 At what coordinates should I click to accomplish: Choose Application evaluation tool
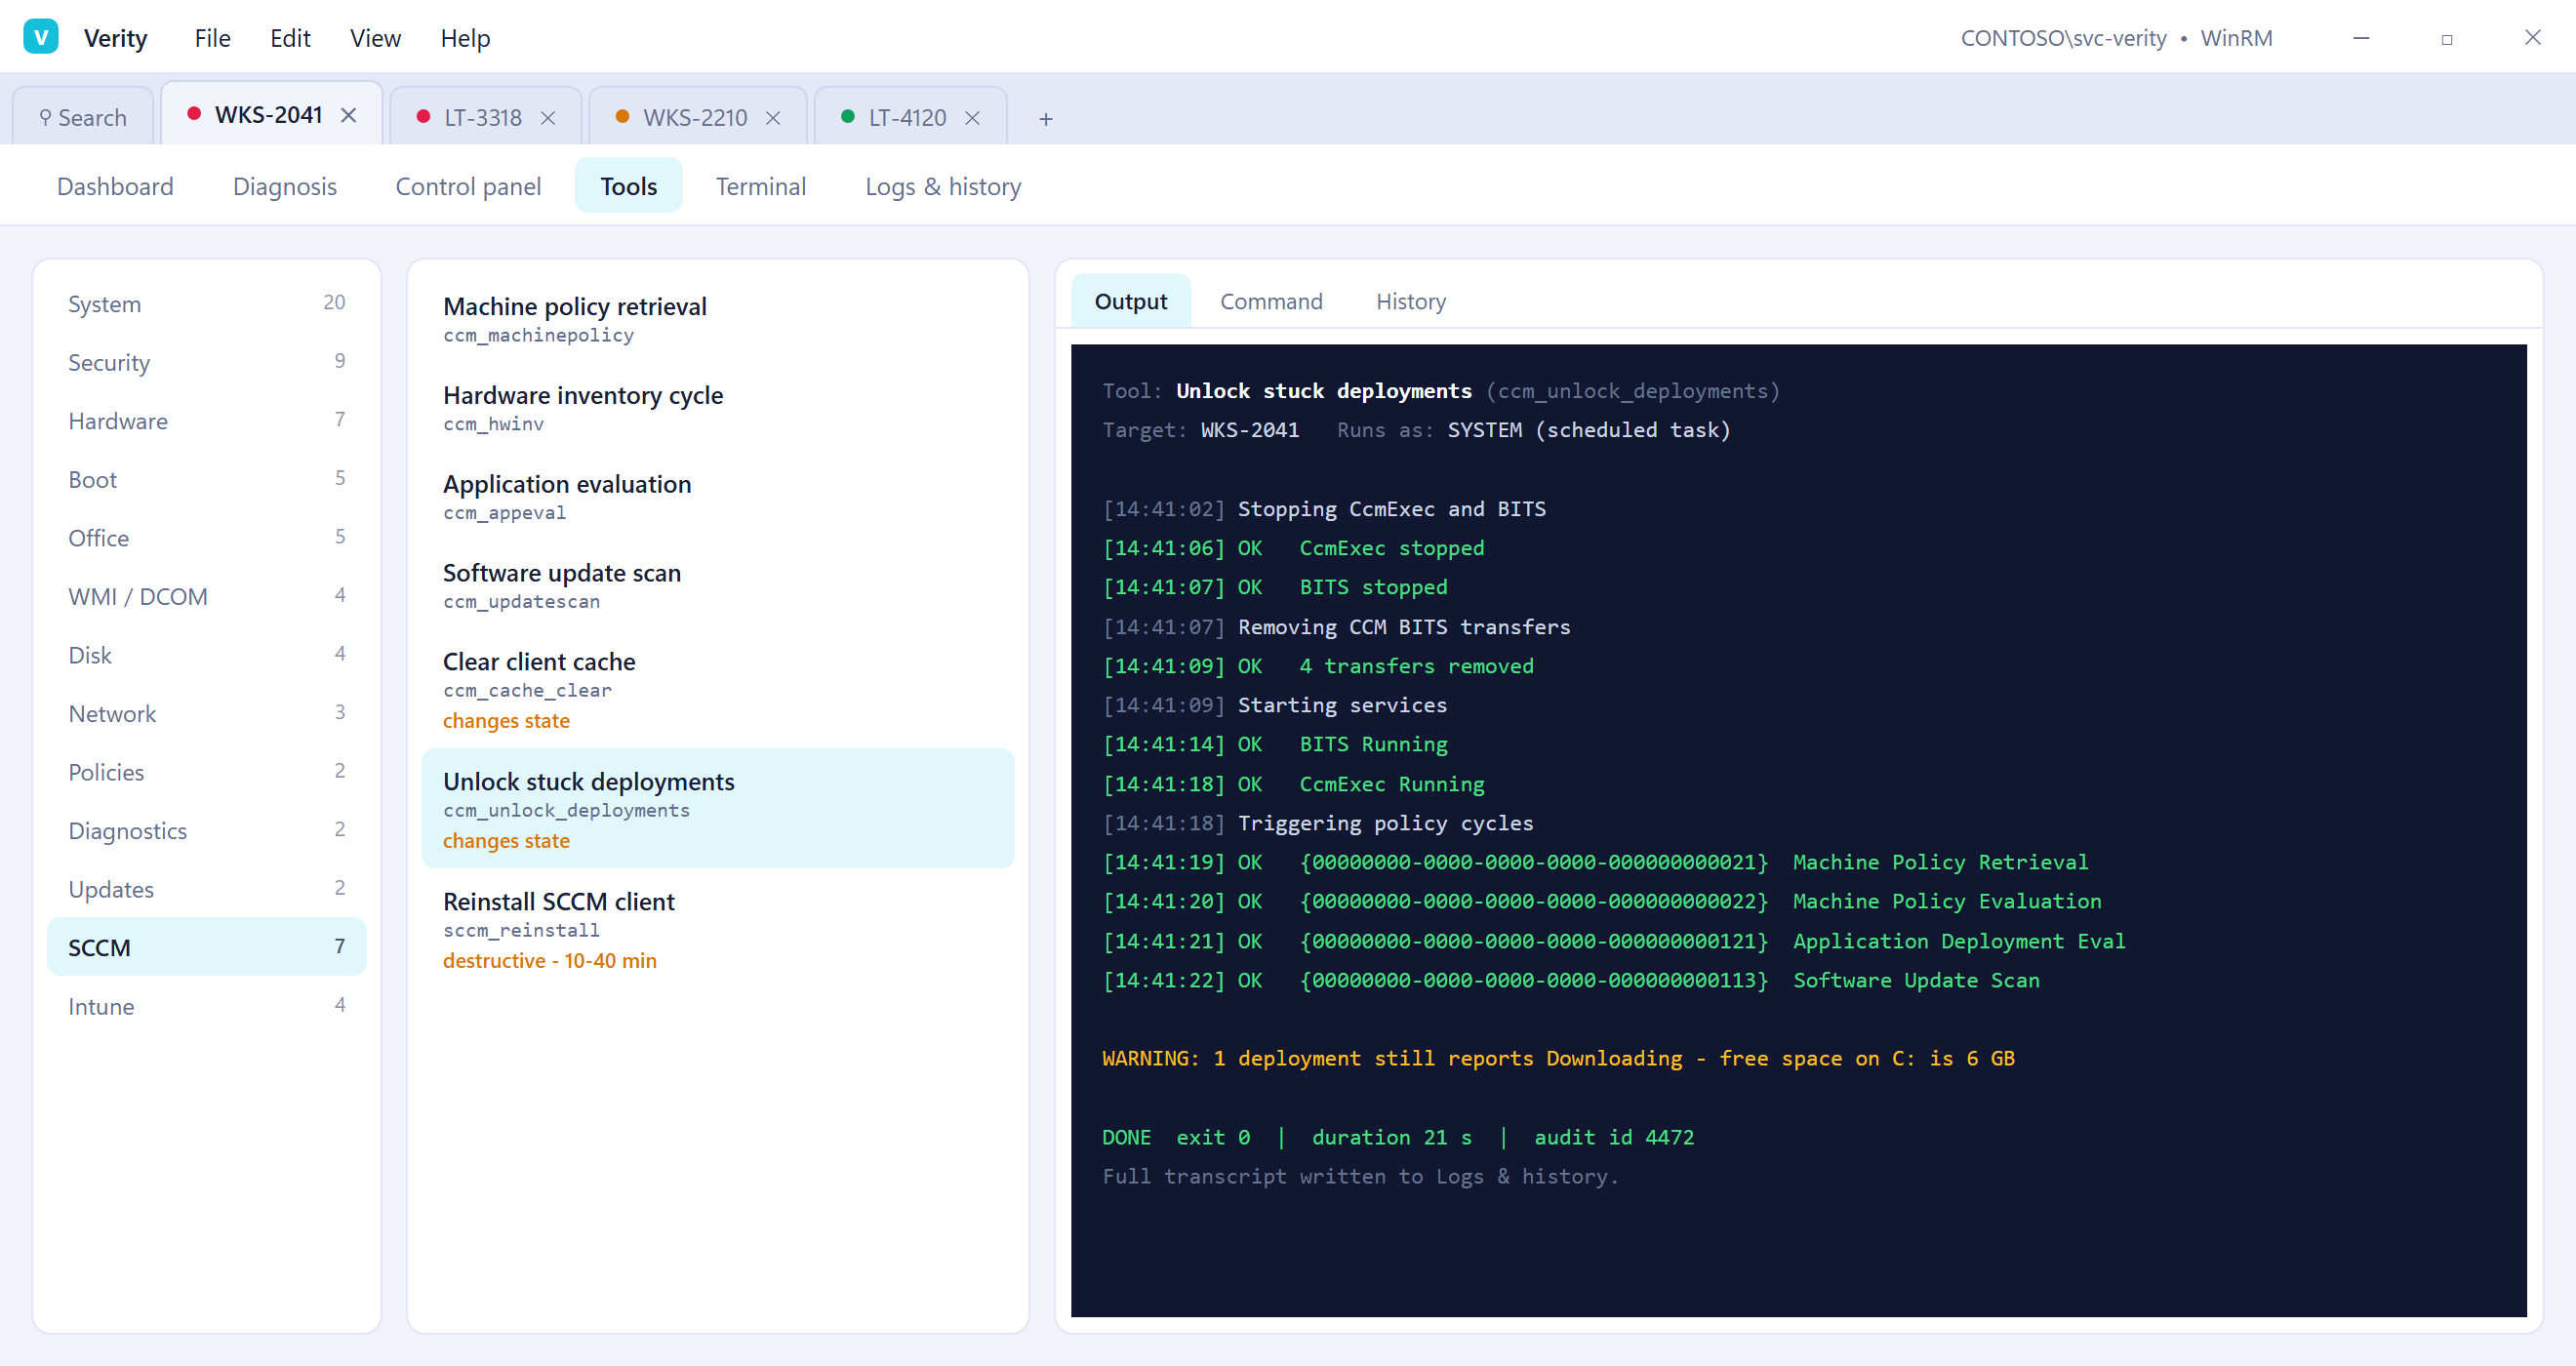[x=718, y=497]
